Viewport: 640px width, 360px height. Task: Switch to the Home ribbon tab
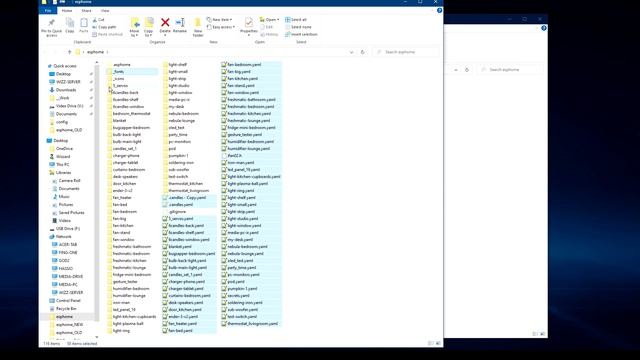pos(67,11)
